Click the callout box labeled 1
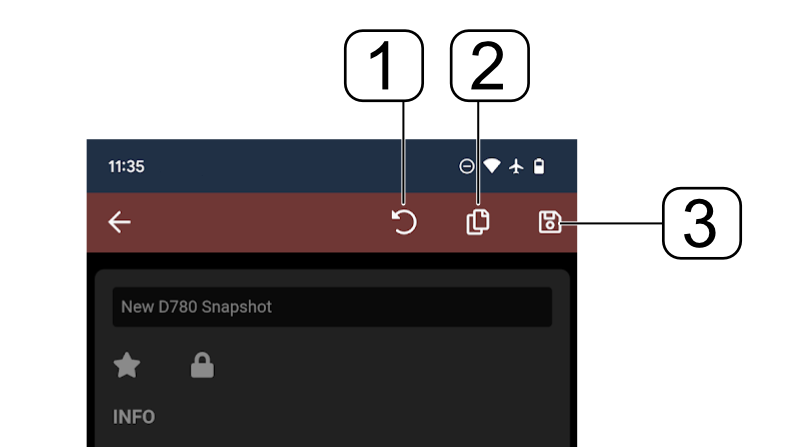806x447 pixels. (x=383, y=66)
